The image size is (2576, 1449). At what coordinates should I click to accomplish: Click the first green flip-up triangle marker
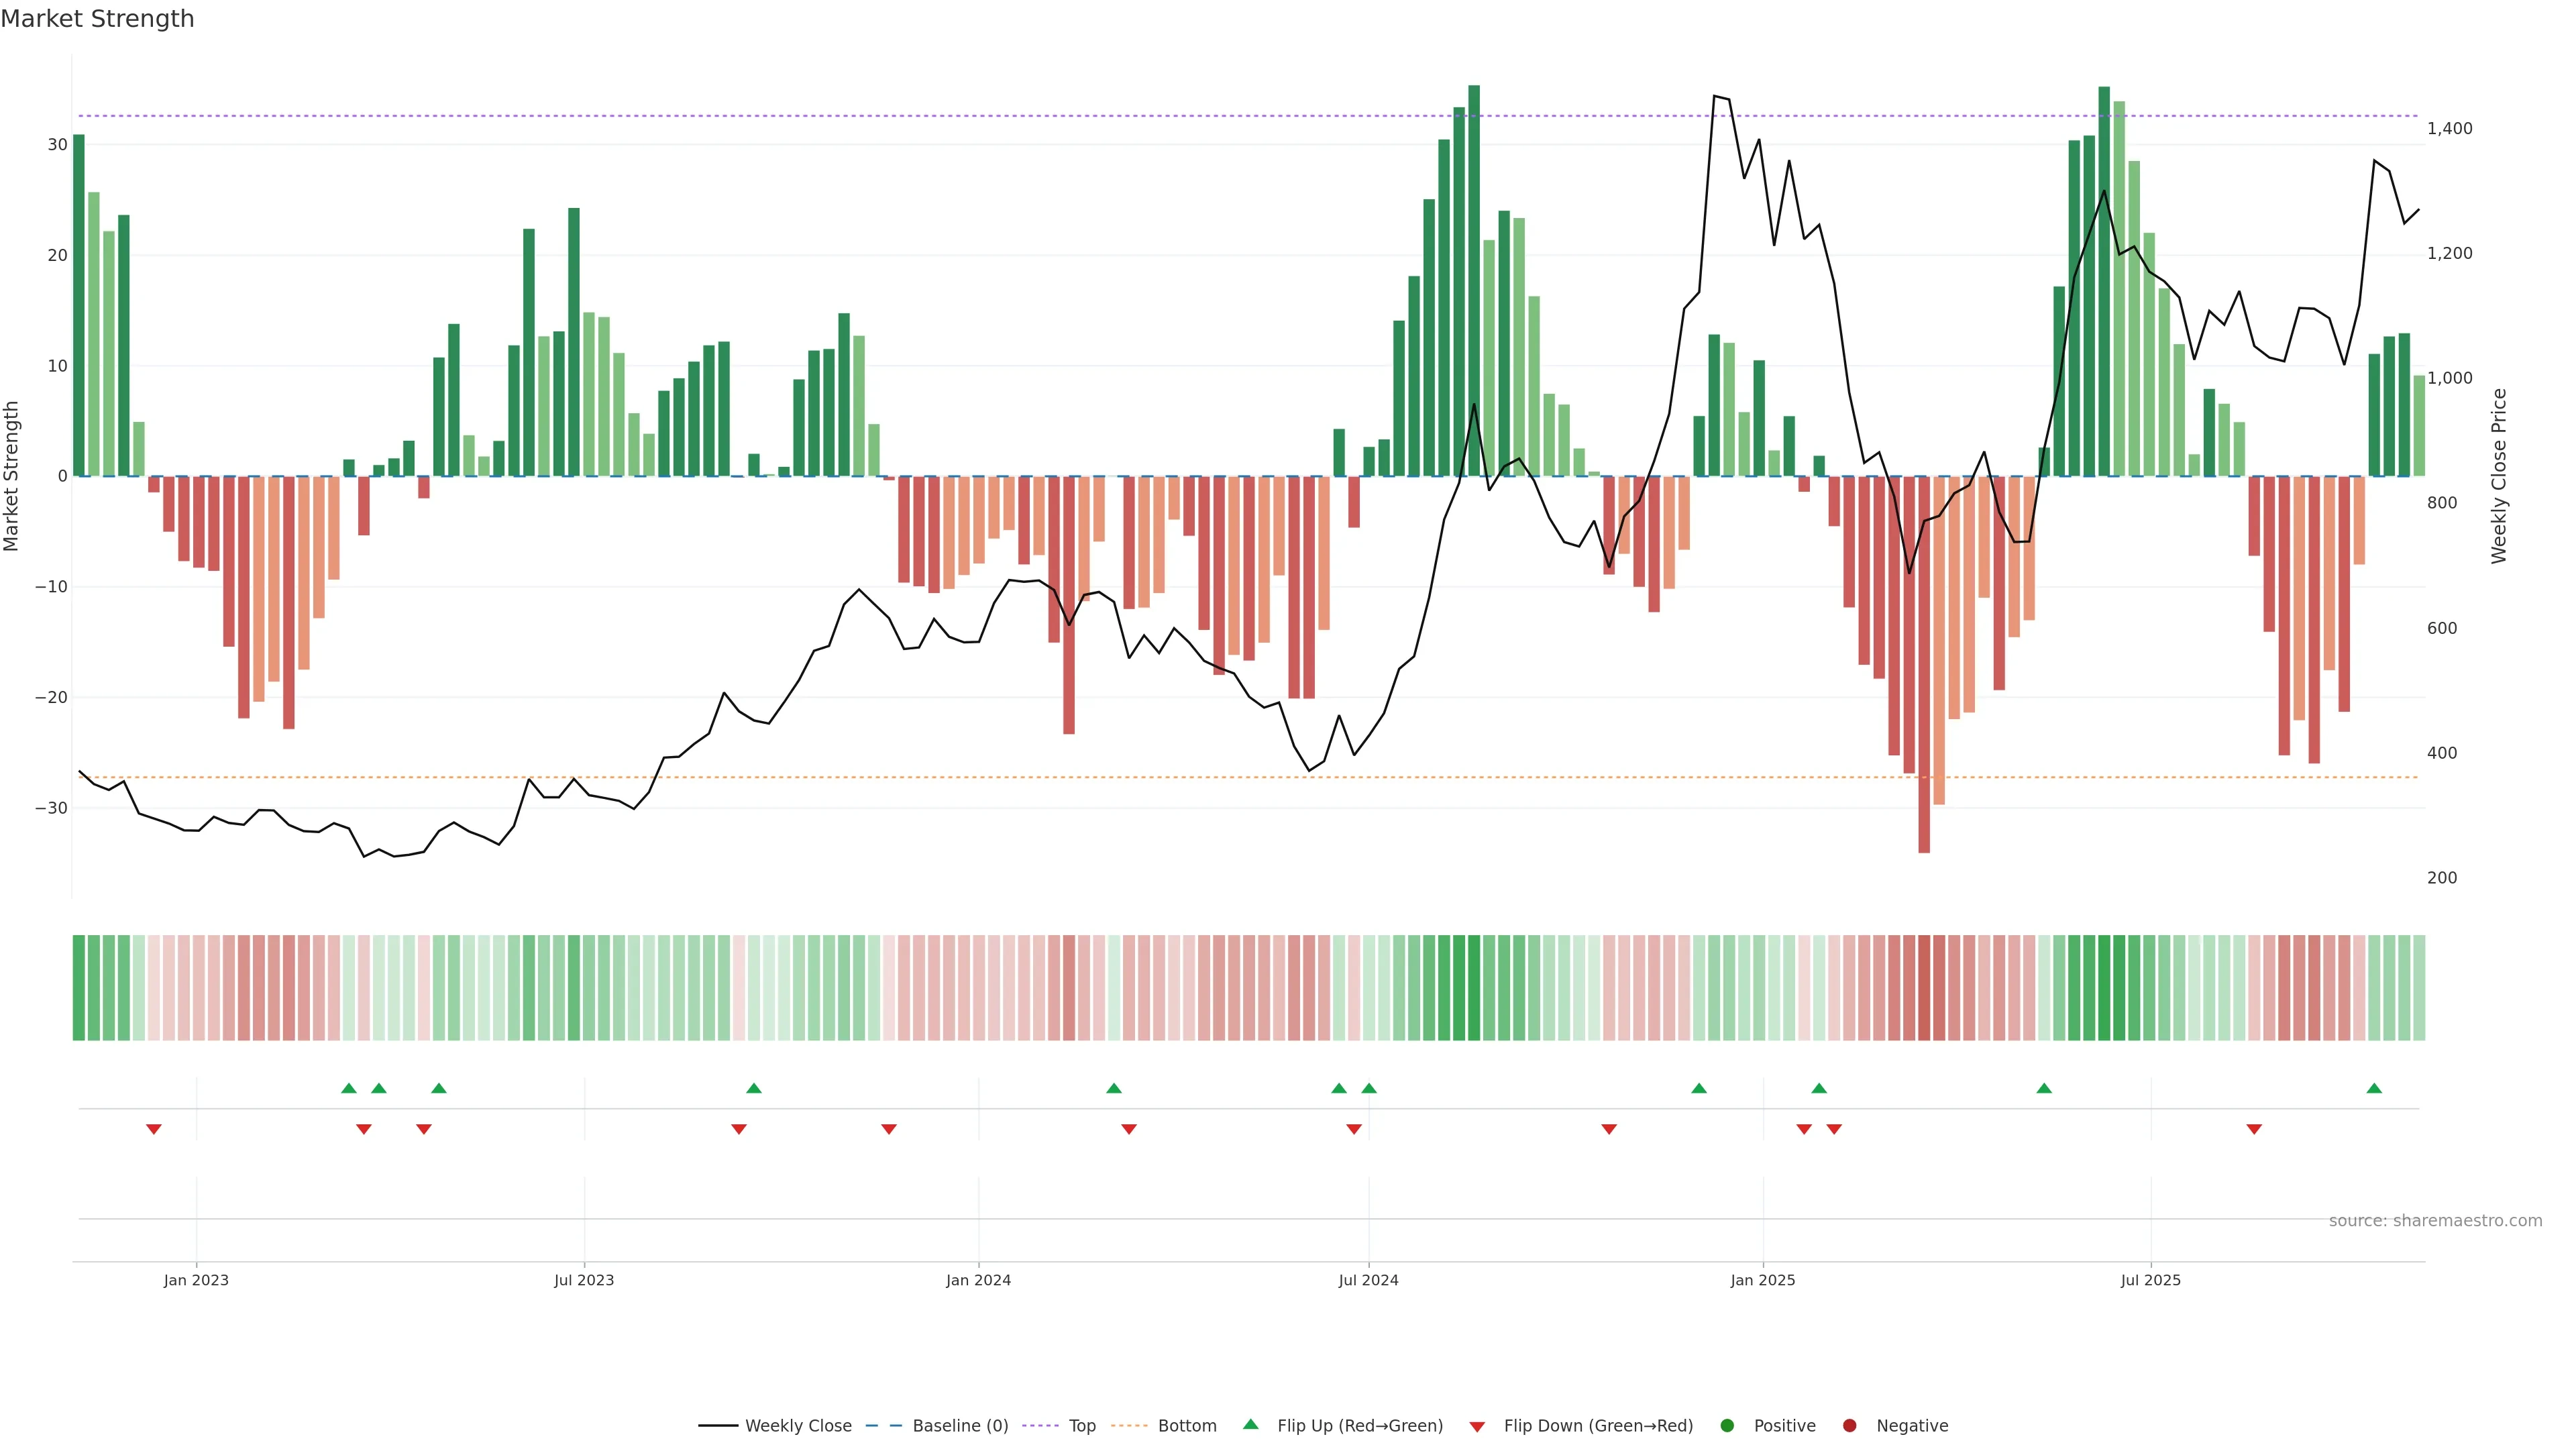click(x=349, y=1088)
